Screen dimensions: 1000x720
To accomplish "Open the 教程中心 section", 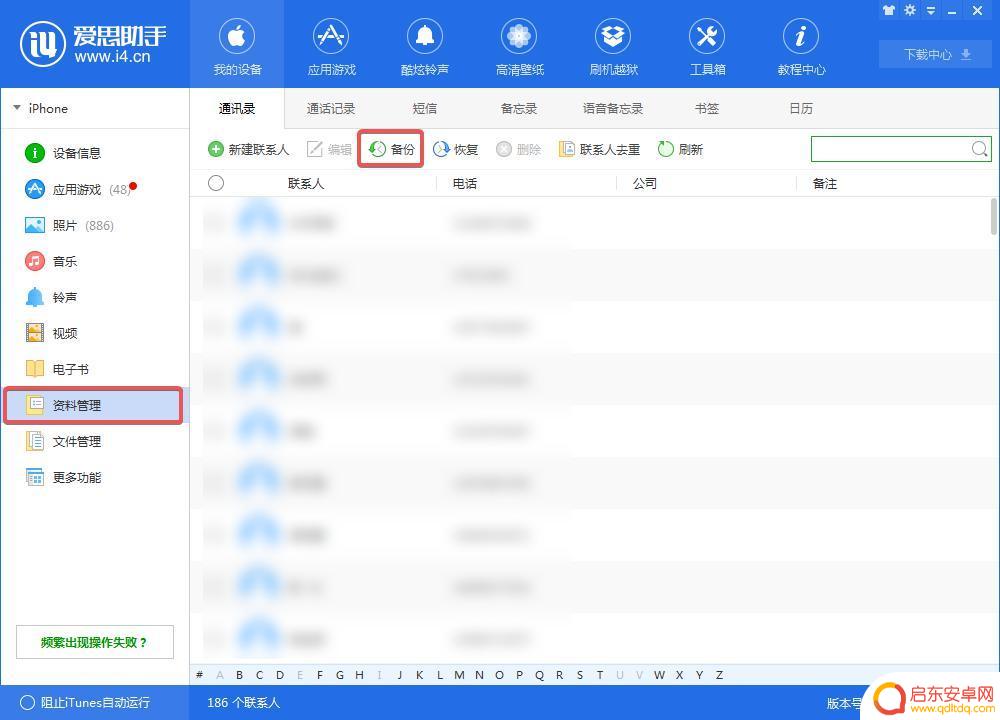I will point(801,46).
